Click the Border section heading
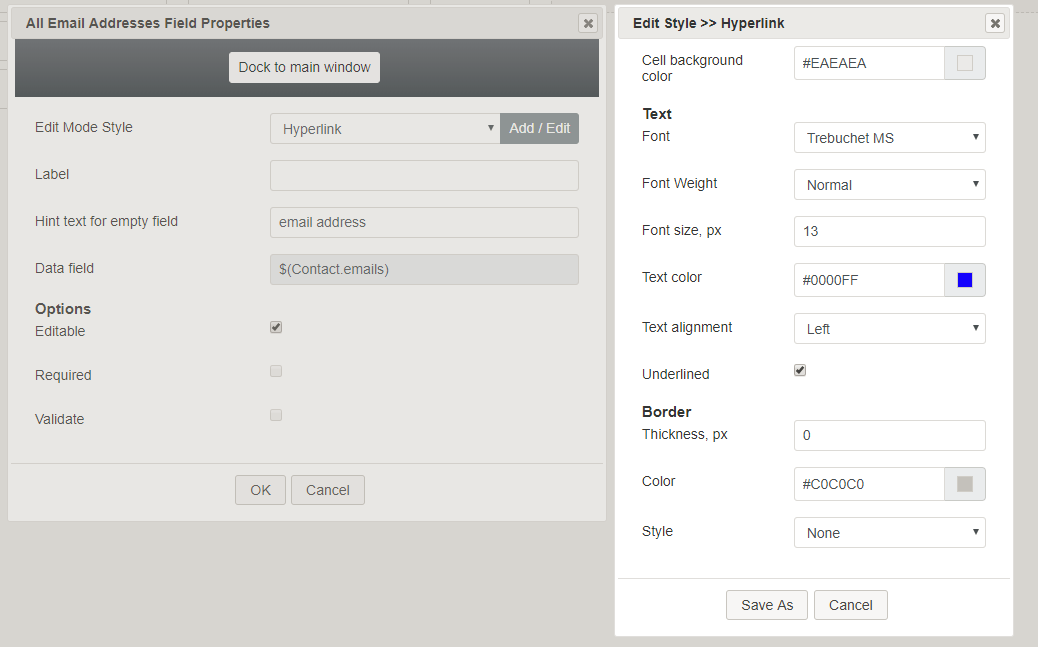Viewport: 1038px width, 647px height. pyautogui.click(x=667, y=412)
